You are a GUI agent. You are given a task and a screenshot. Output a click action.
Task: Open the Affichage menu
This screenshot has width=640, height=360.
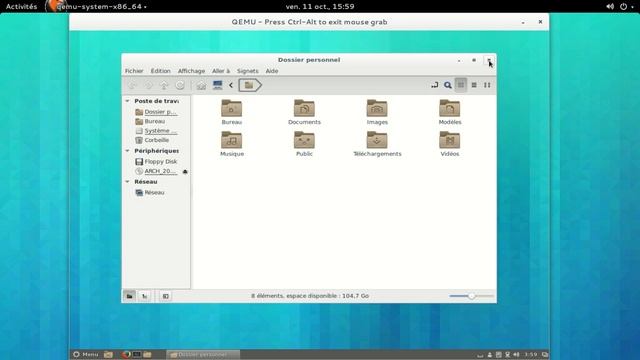pos(191,71)
